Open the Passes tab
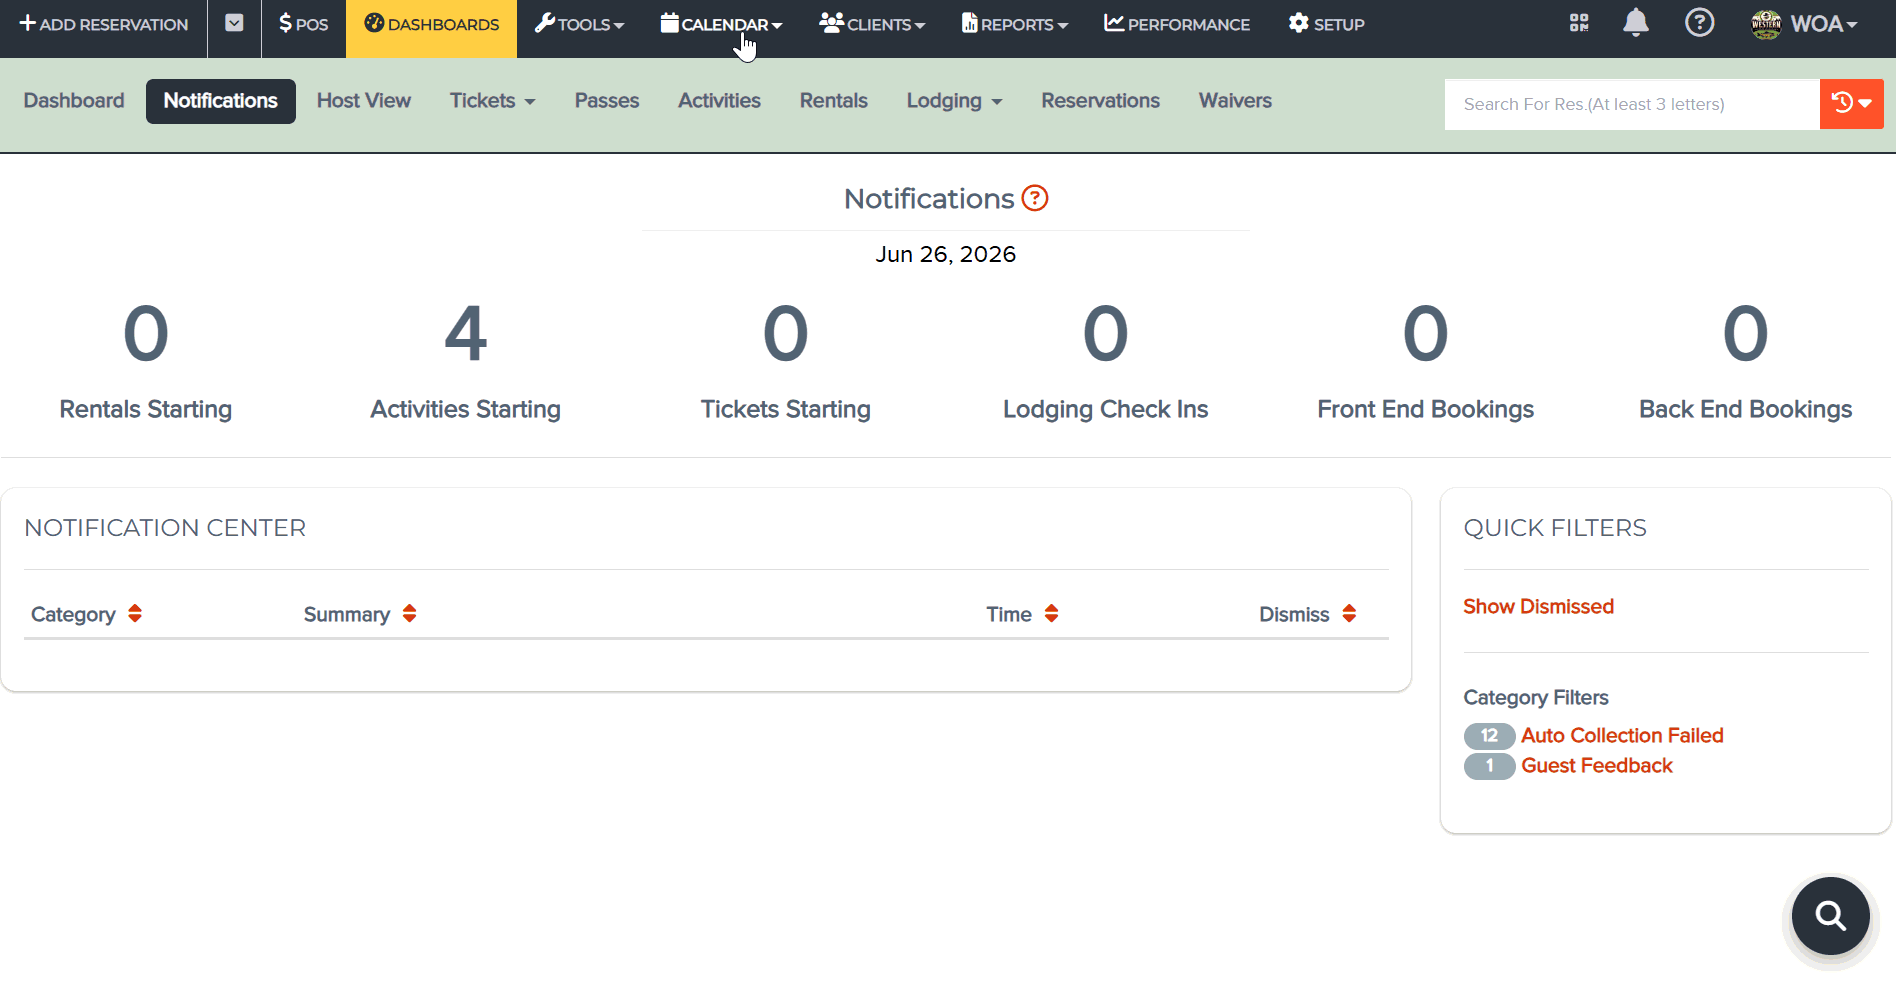 click(x=607, y=101)
